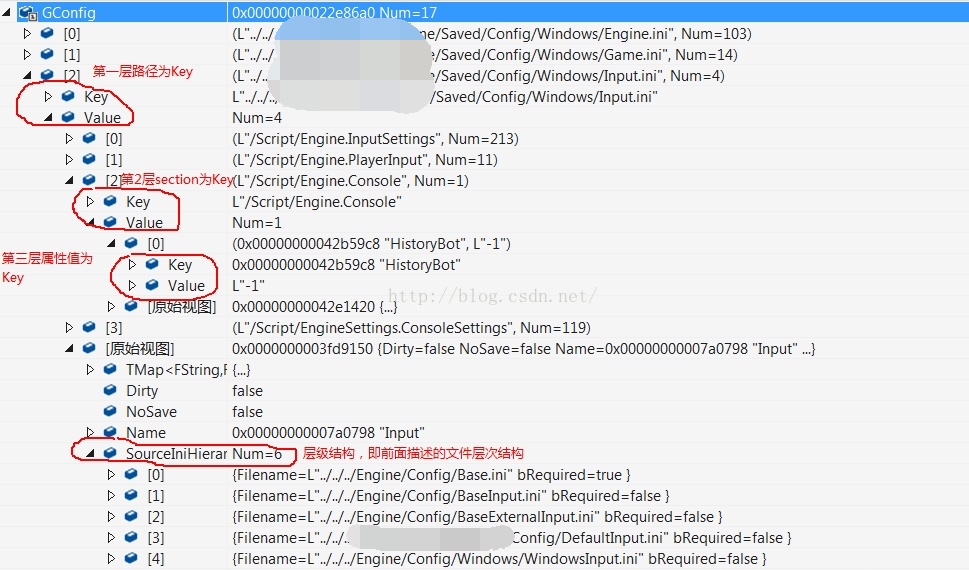Expand the [0] Engine.ini entry
This screenshot has width=969, height=570.
tap(27, 33)
